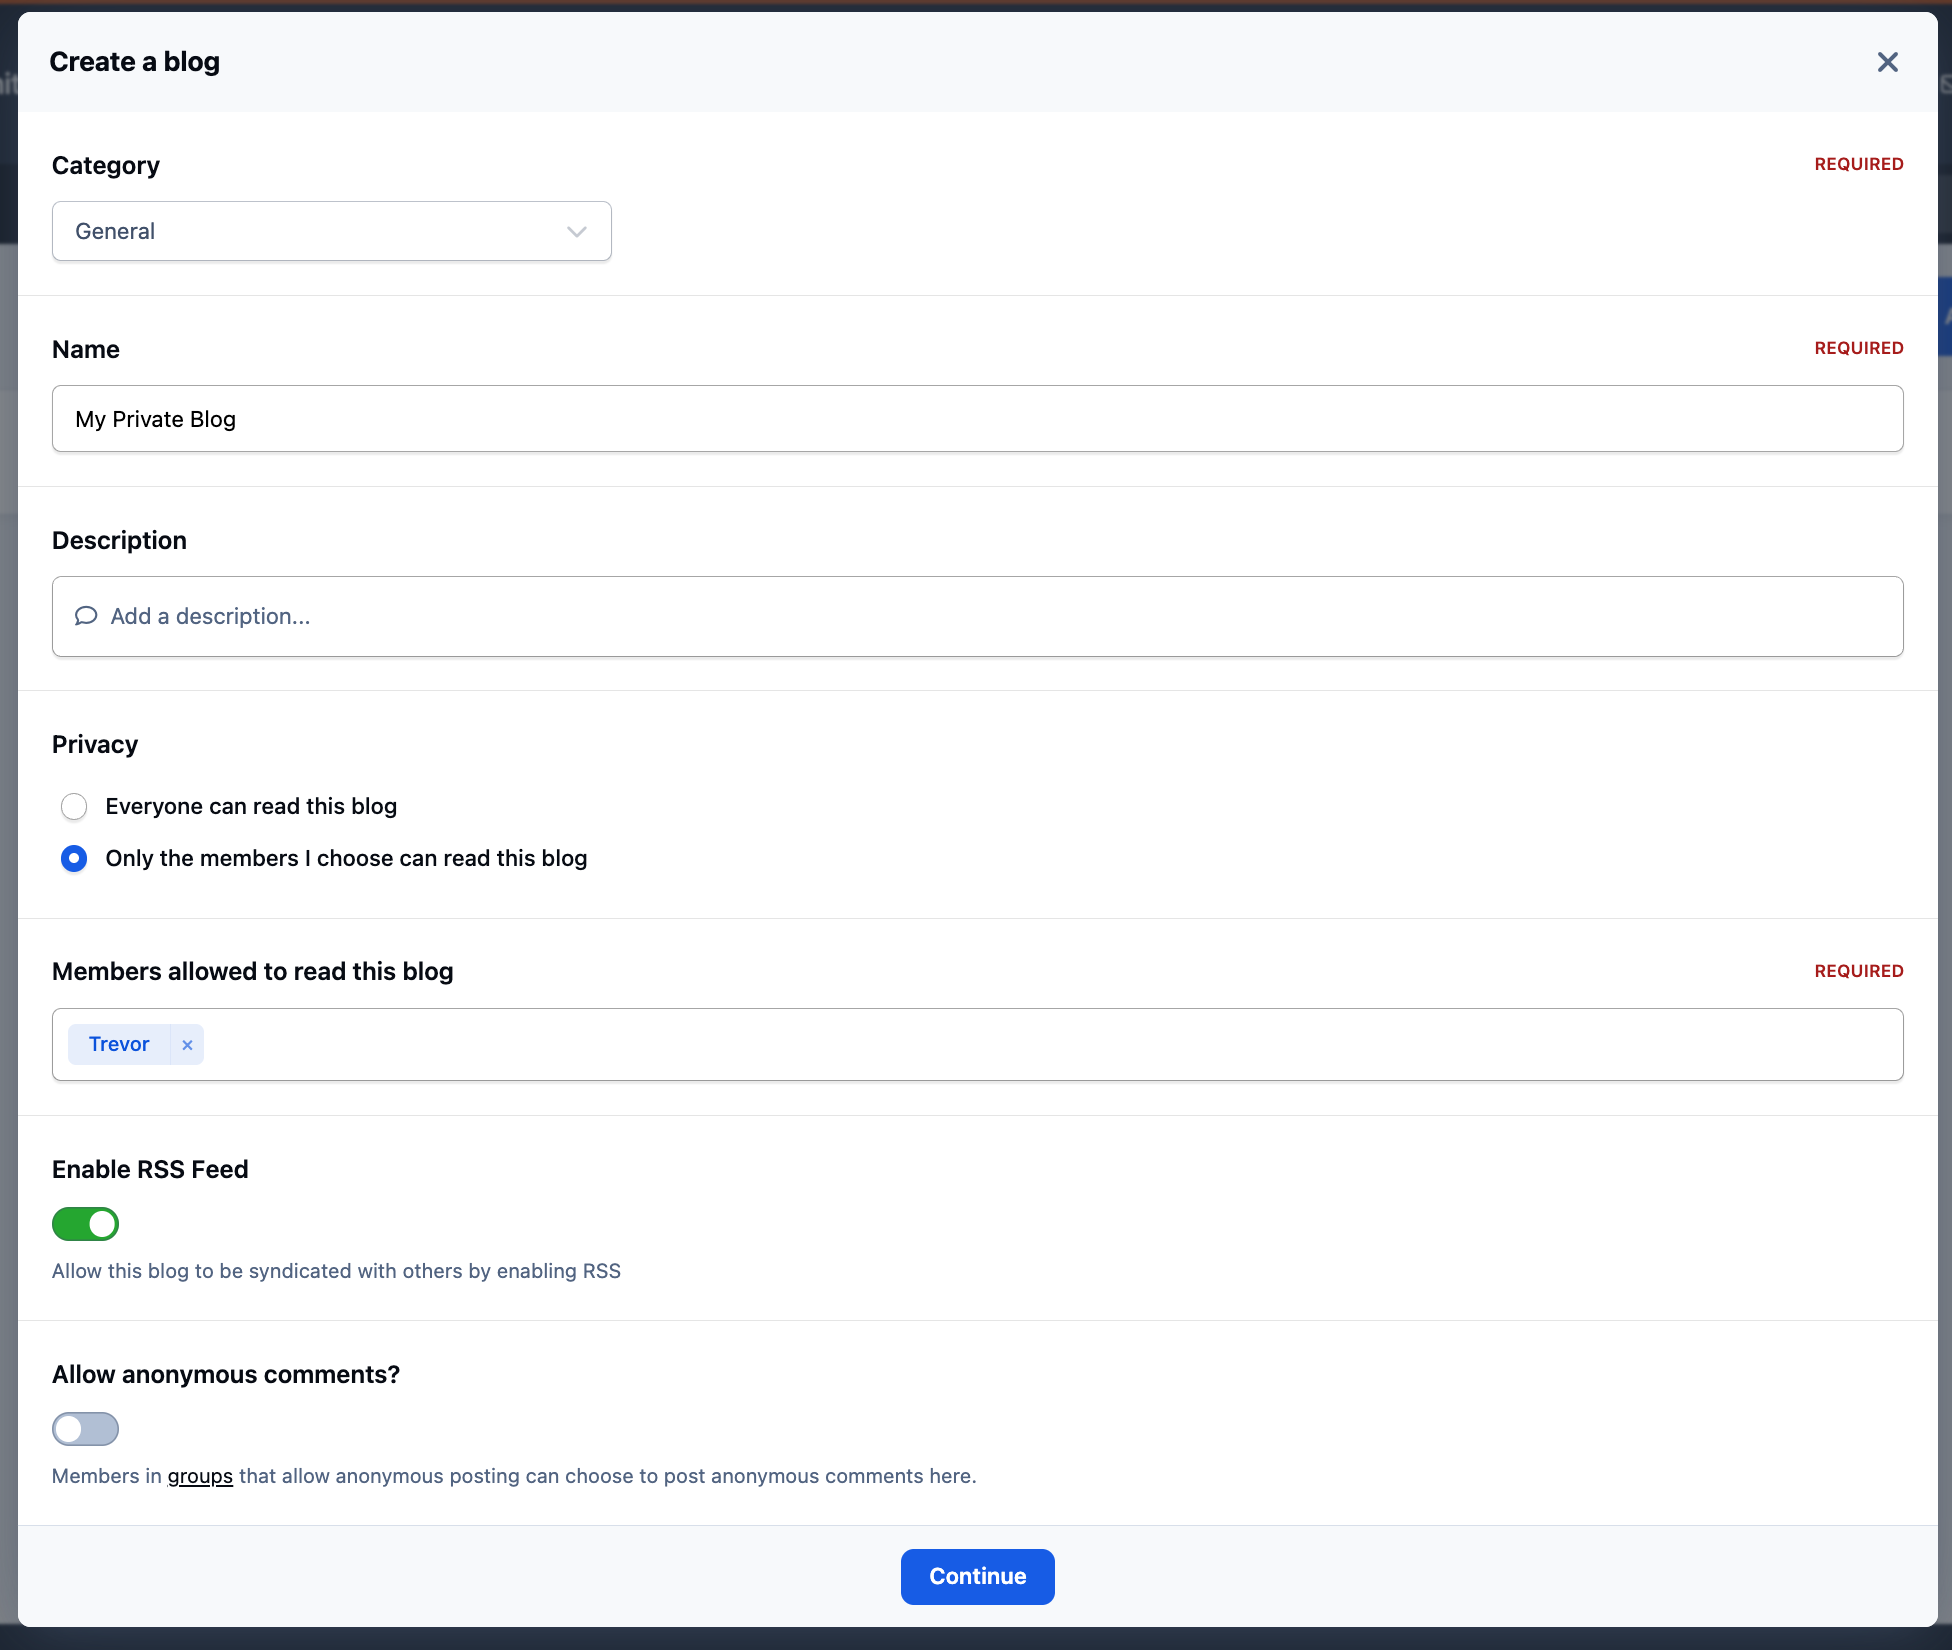
Task: Click the Trevor member tag
Action: click(119, 1044)
